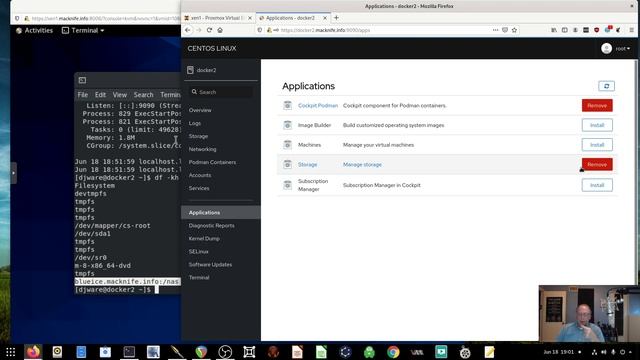
Task: Remove the Storage application
Action: click(597, 164)
